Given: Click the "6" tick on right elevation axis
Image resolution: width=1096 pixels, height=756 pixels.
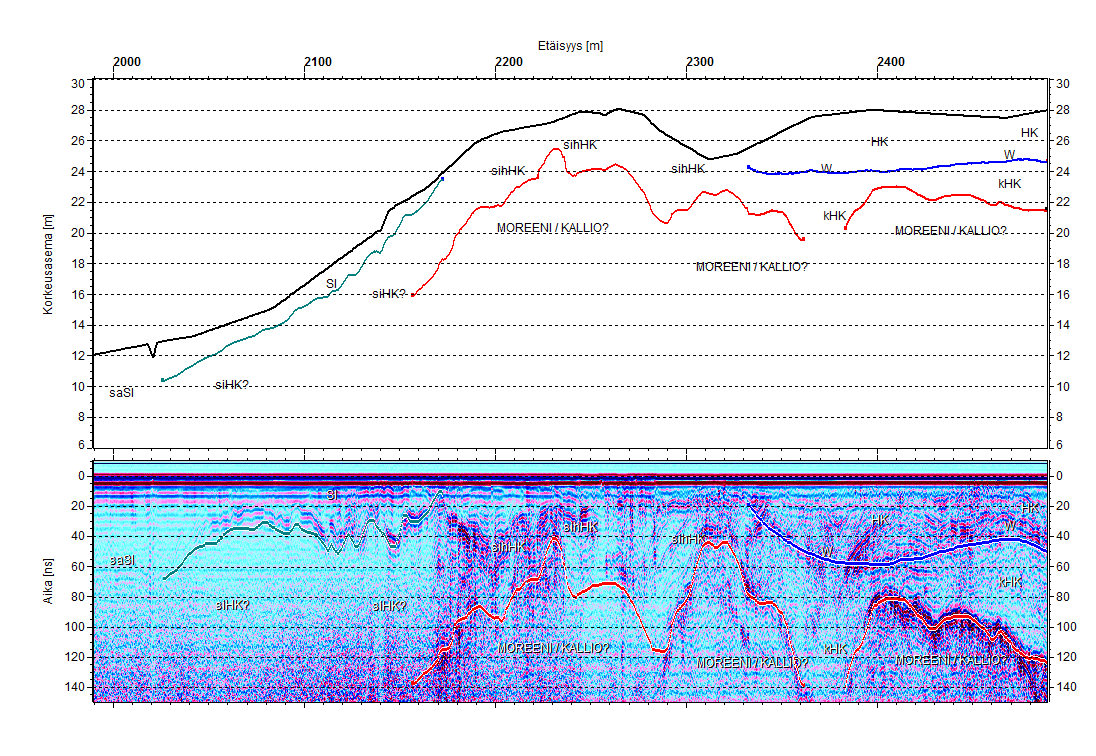Looking at the screenshot, I should (1061, 446).
